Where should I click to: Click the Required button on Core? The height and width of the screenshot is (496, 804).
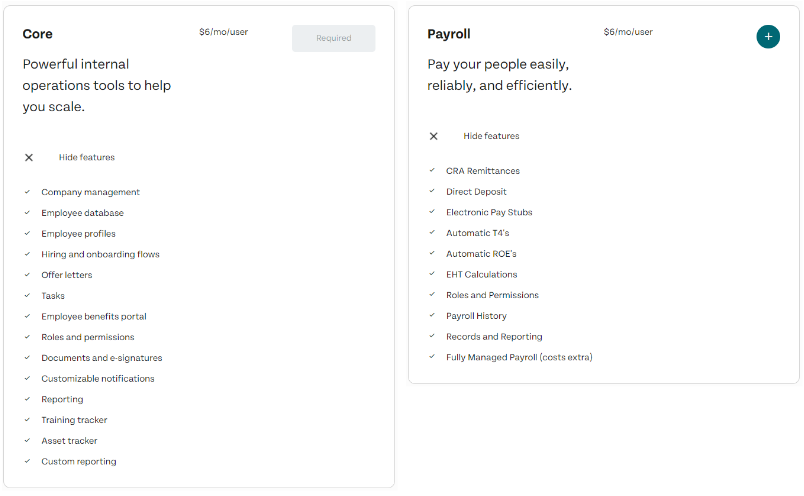(x=333, y=39)
